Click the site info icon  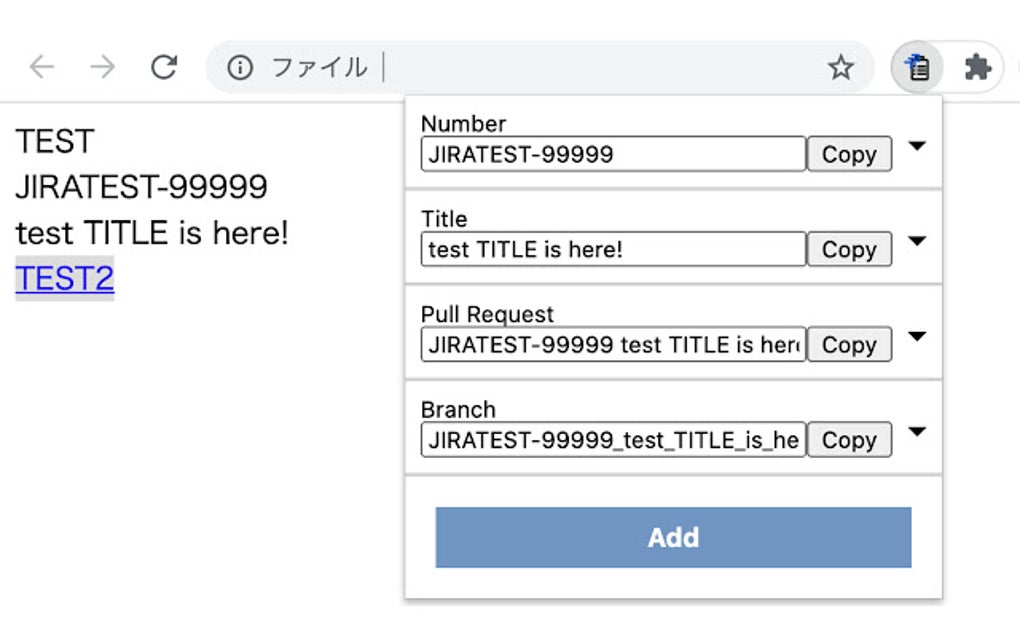tap(239, 67)
